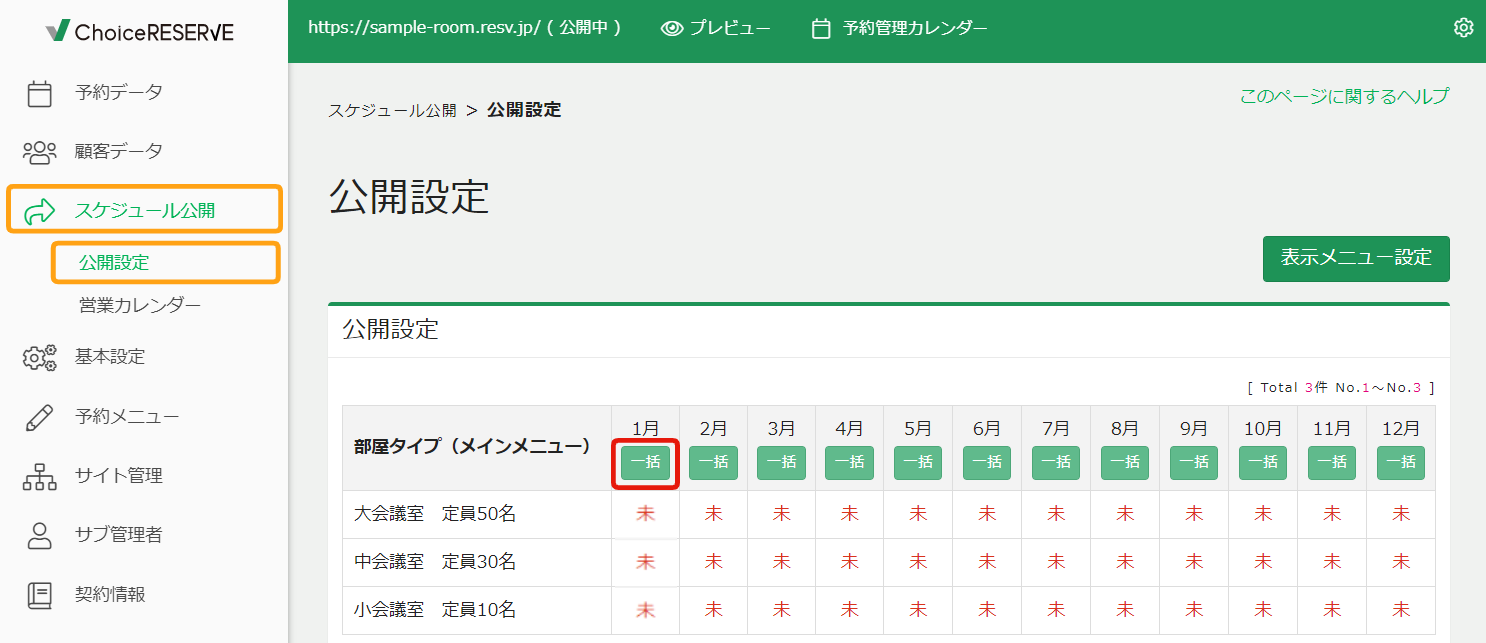Click the 一括 button under 10月
1486x643 pixels.
click(x=1263, y=463)
